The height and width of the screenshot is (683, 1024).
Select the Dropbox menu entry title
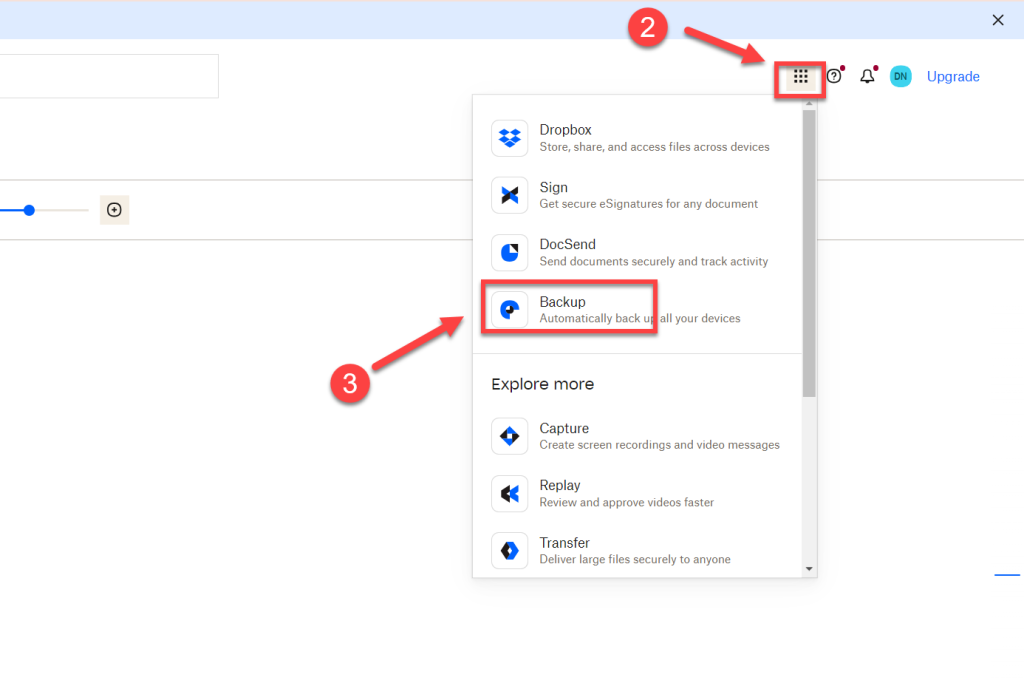[x=566, y=130]
